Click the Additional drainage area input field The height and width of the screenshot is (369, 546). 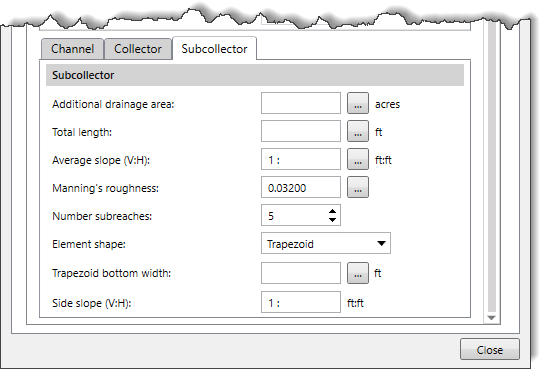point(301,103)
